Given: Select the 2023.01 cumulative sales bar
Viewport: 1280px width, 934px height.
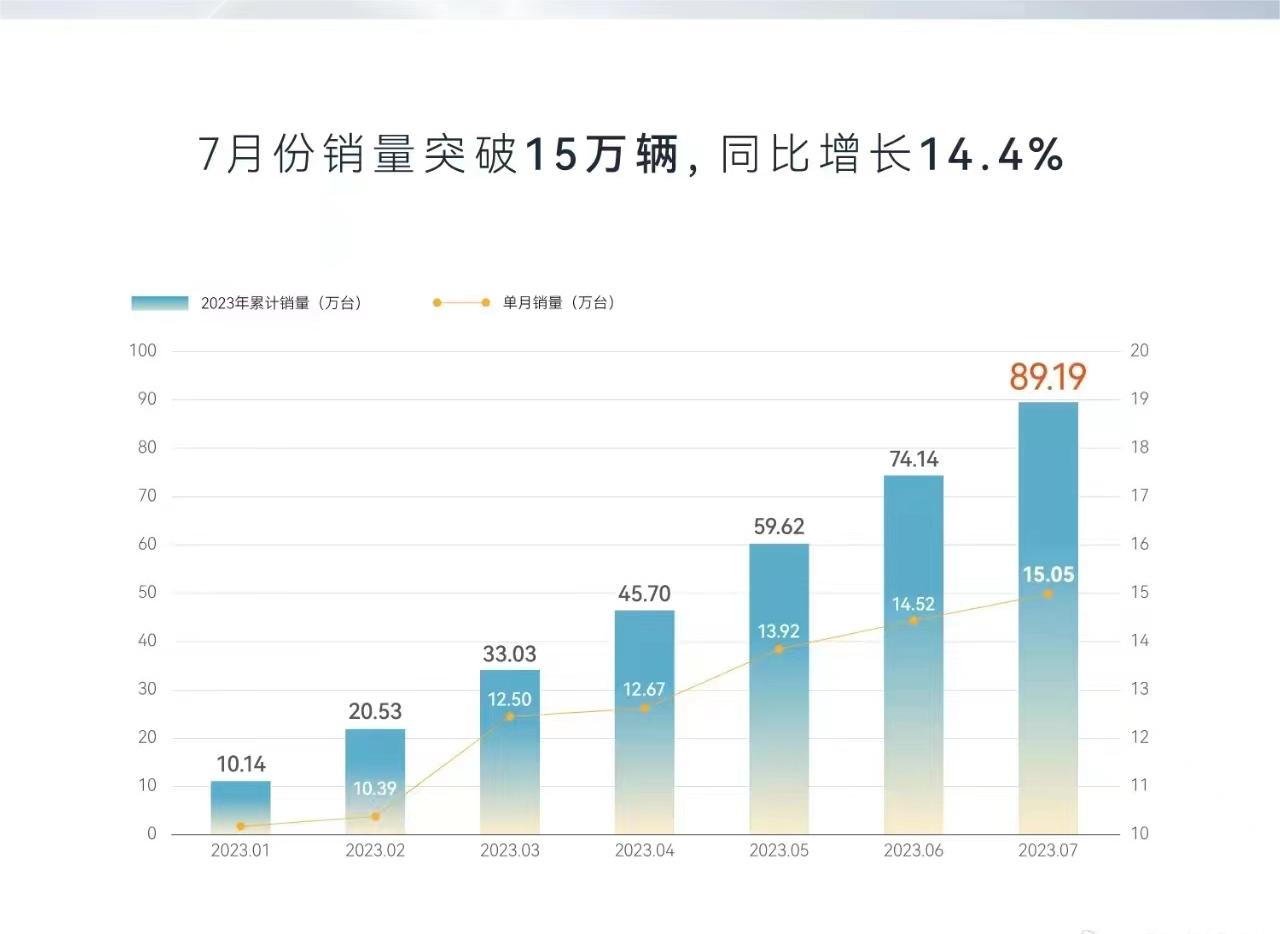Looking at the screenshot, I should pos(240,808).
